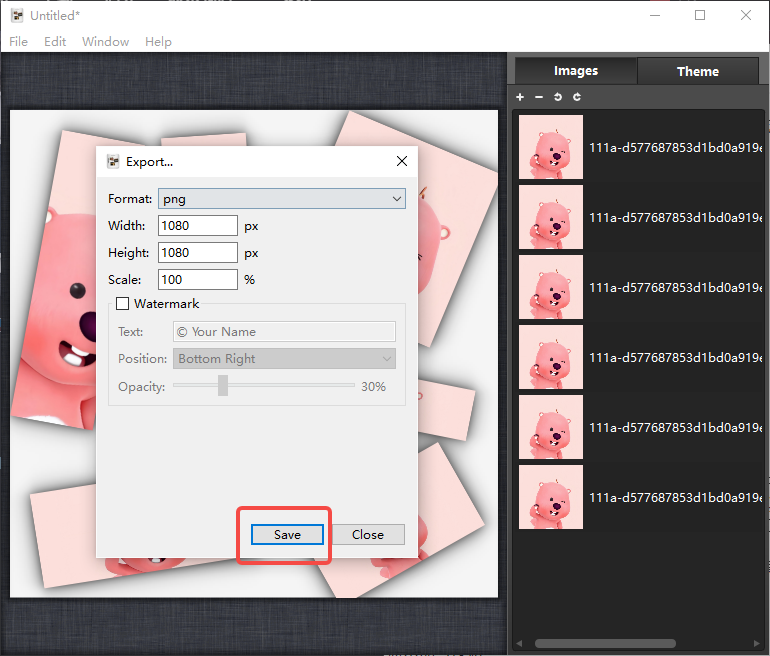Click the scrollbar right arrow in Images panel
Viewport: 770px width, 656px height.
pyautogui.click(x=757, y=643)
